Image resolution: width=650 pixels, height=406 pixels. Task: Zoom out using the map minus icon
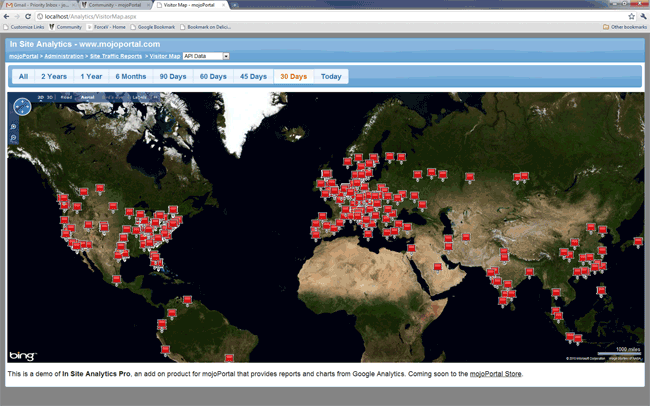[x=14, y=138]
